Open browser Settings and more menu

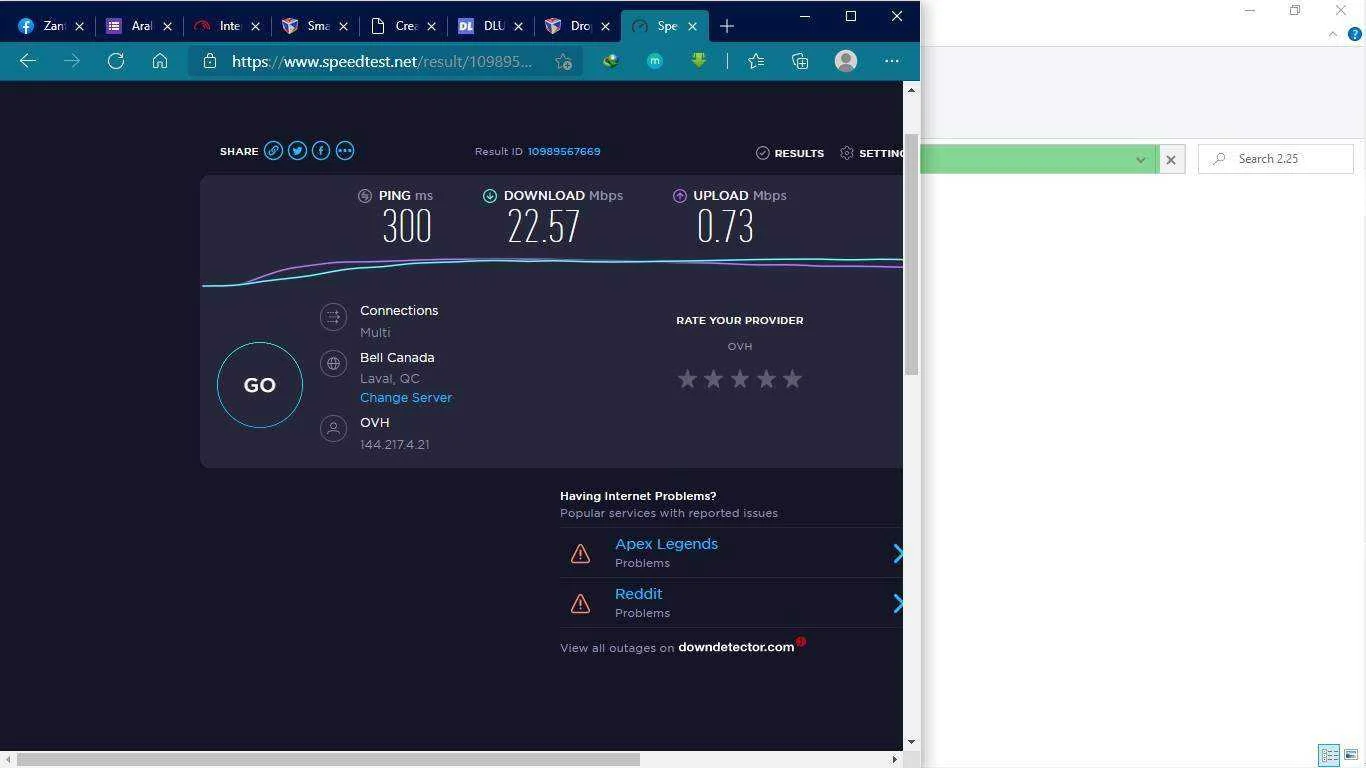892,61
